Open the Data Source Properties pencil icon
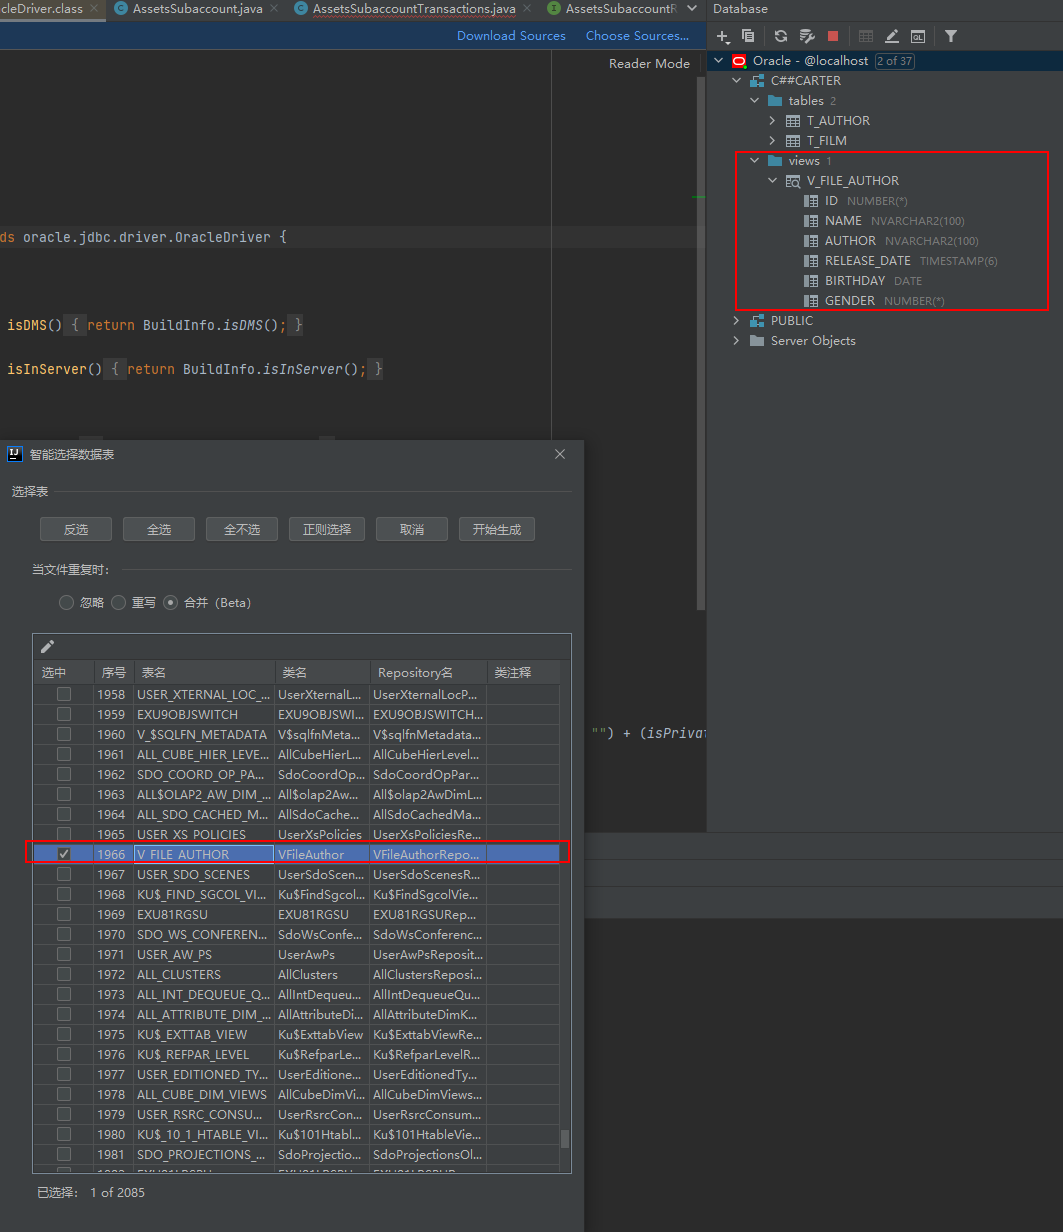 (892, 36)
